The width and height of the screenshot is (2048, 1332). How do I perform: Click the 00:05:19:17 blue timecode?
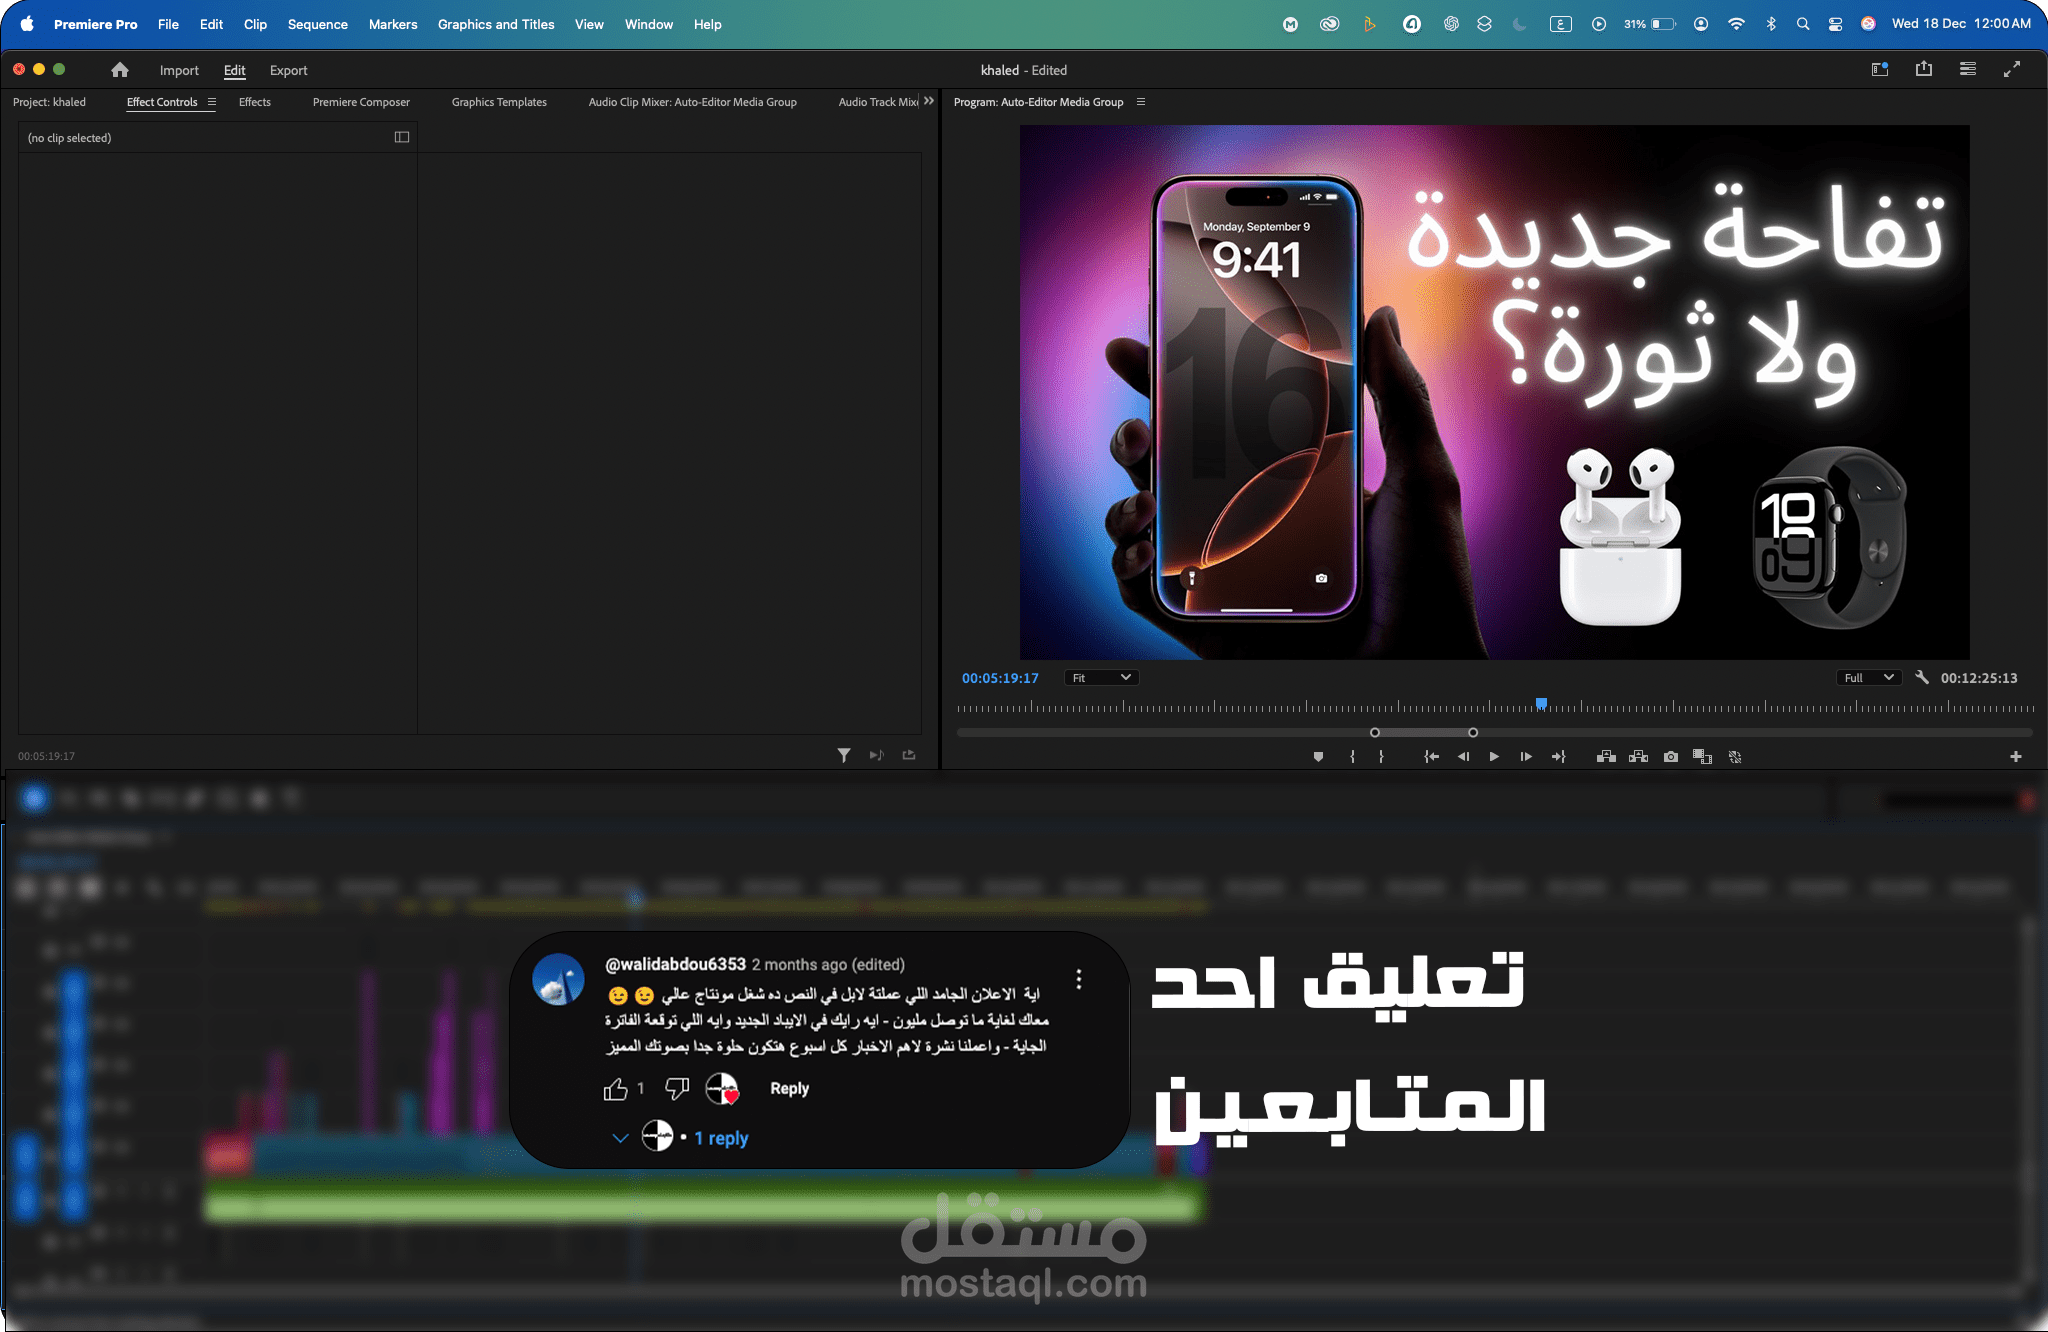[1000, 678]
